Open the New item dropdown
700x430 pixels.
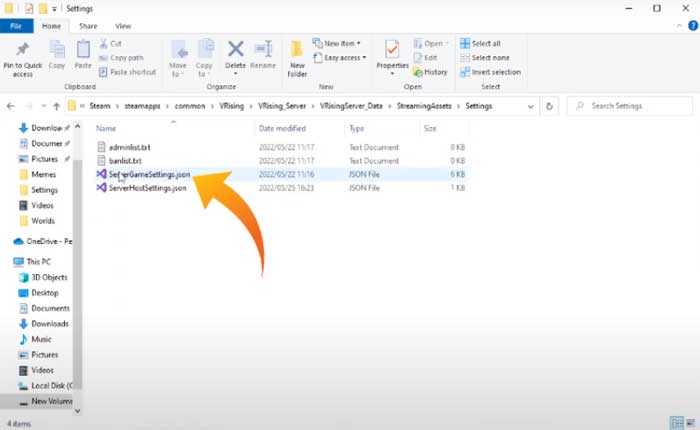coord(340,44)
